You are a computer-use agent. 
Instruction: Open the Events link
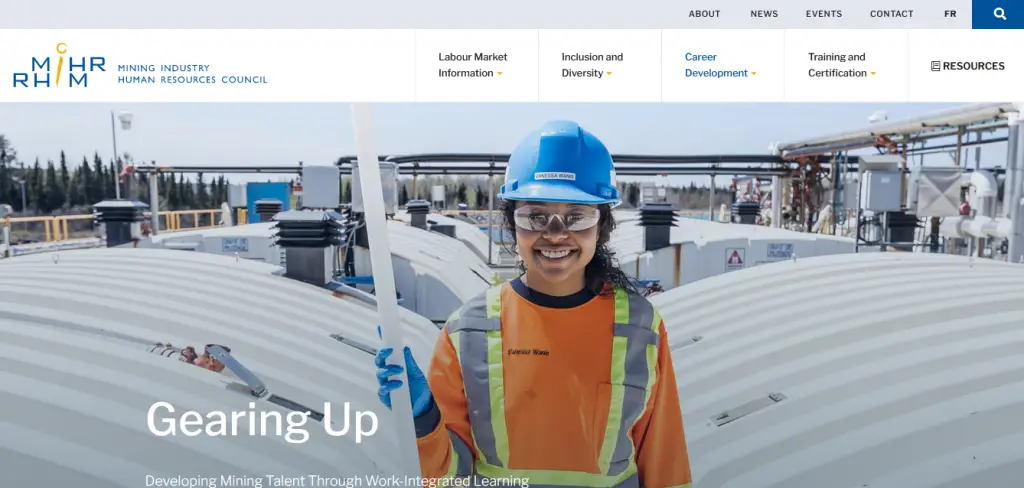[824, 14]
